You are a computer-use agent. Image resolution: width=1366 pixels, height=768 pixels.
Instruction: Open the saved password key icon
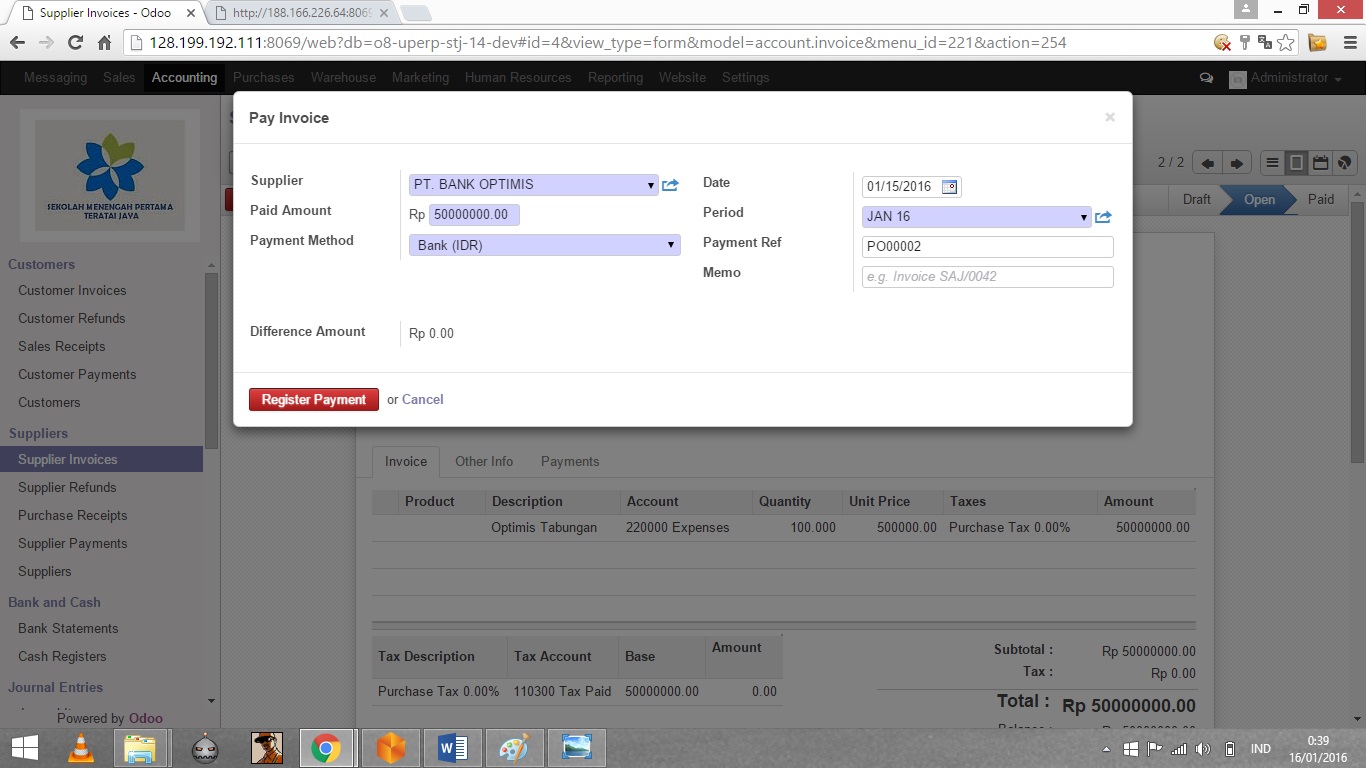pyautogui.click(x=1245, y=43)
